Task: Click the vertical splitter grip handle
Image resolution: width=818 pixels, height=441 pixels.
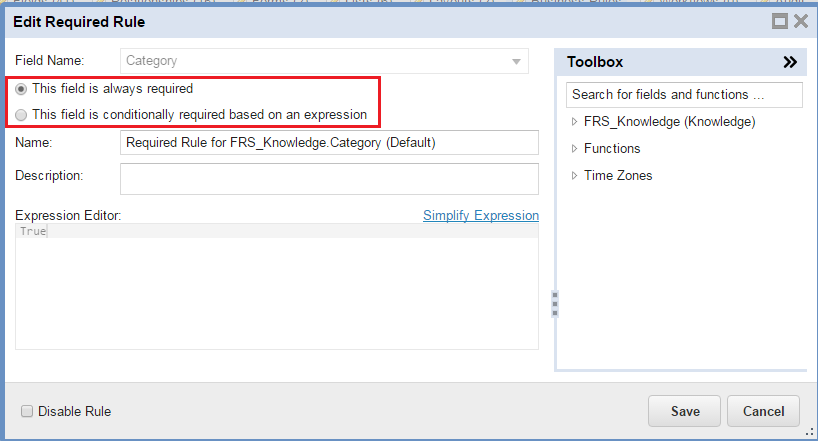Action: 555,304
